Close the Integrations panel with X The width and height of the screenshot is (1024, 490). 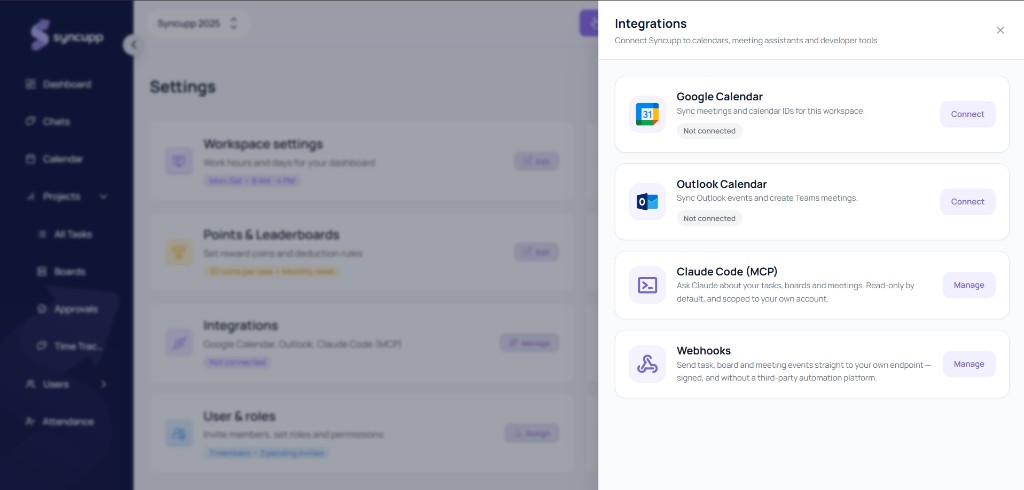coord(1000,30)
